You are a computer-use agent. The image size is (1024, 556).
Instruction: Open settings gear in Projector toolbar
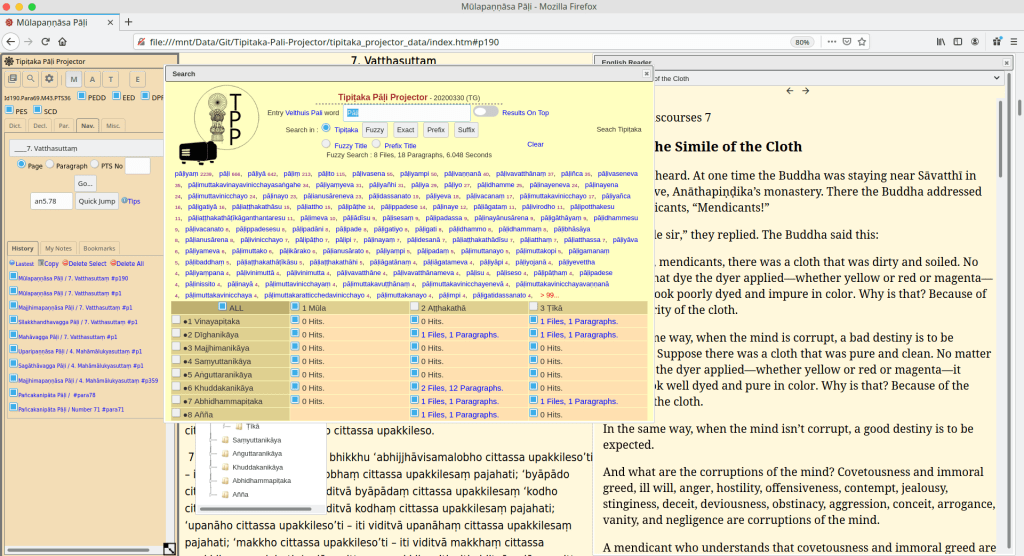[x=49, y=79]
